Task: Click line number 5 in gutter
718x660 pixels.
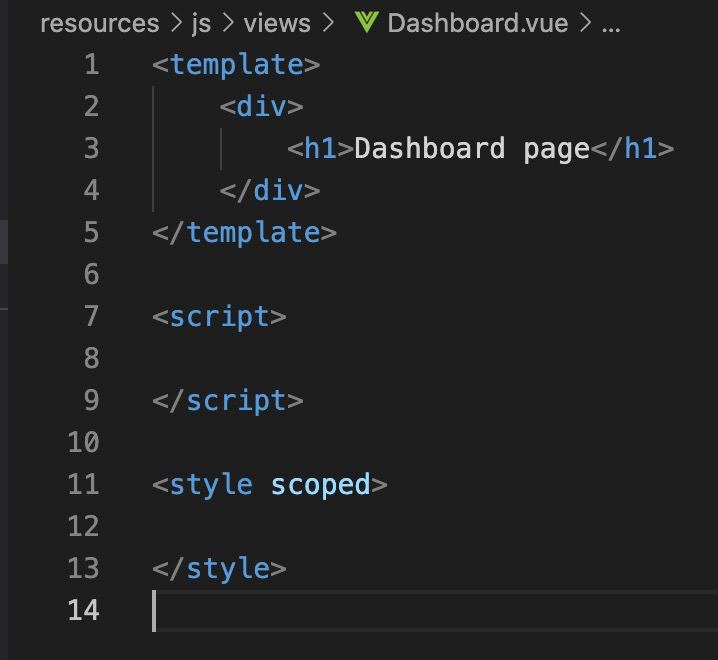Action: tap(92, 232)
